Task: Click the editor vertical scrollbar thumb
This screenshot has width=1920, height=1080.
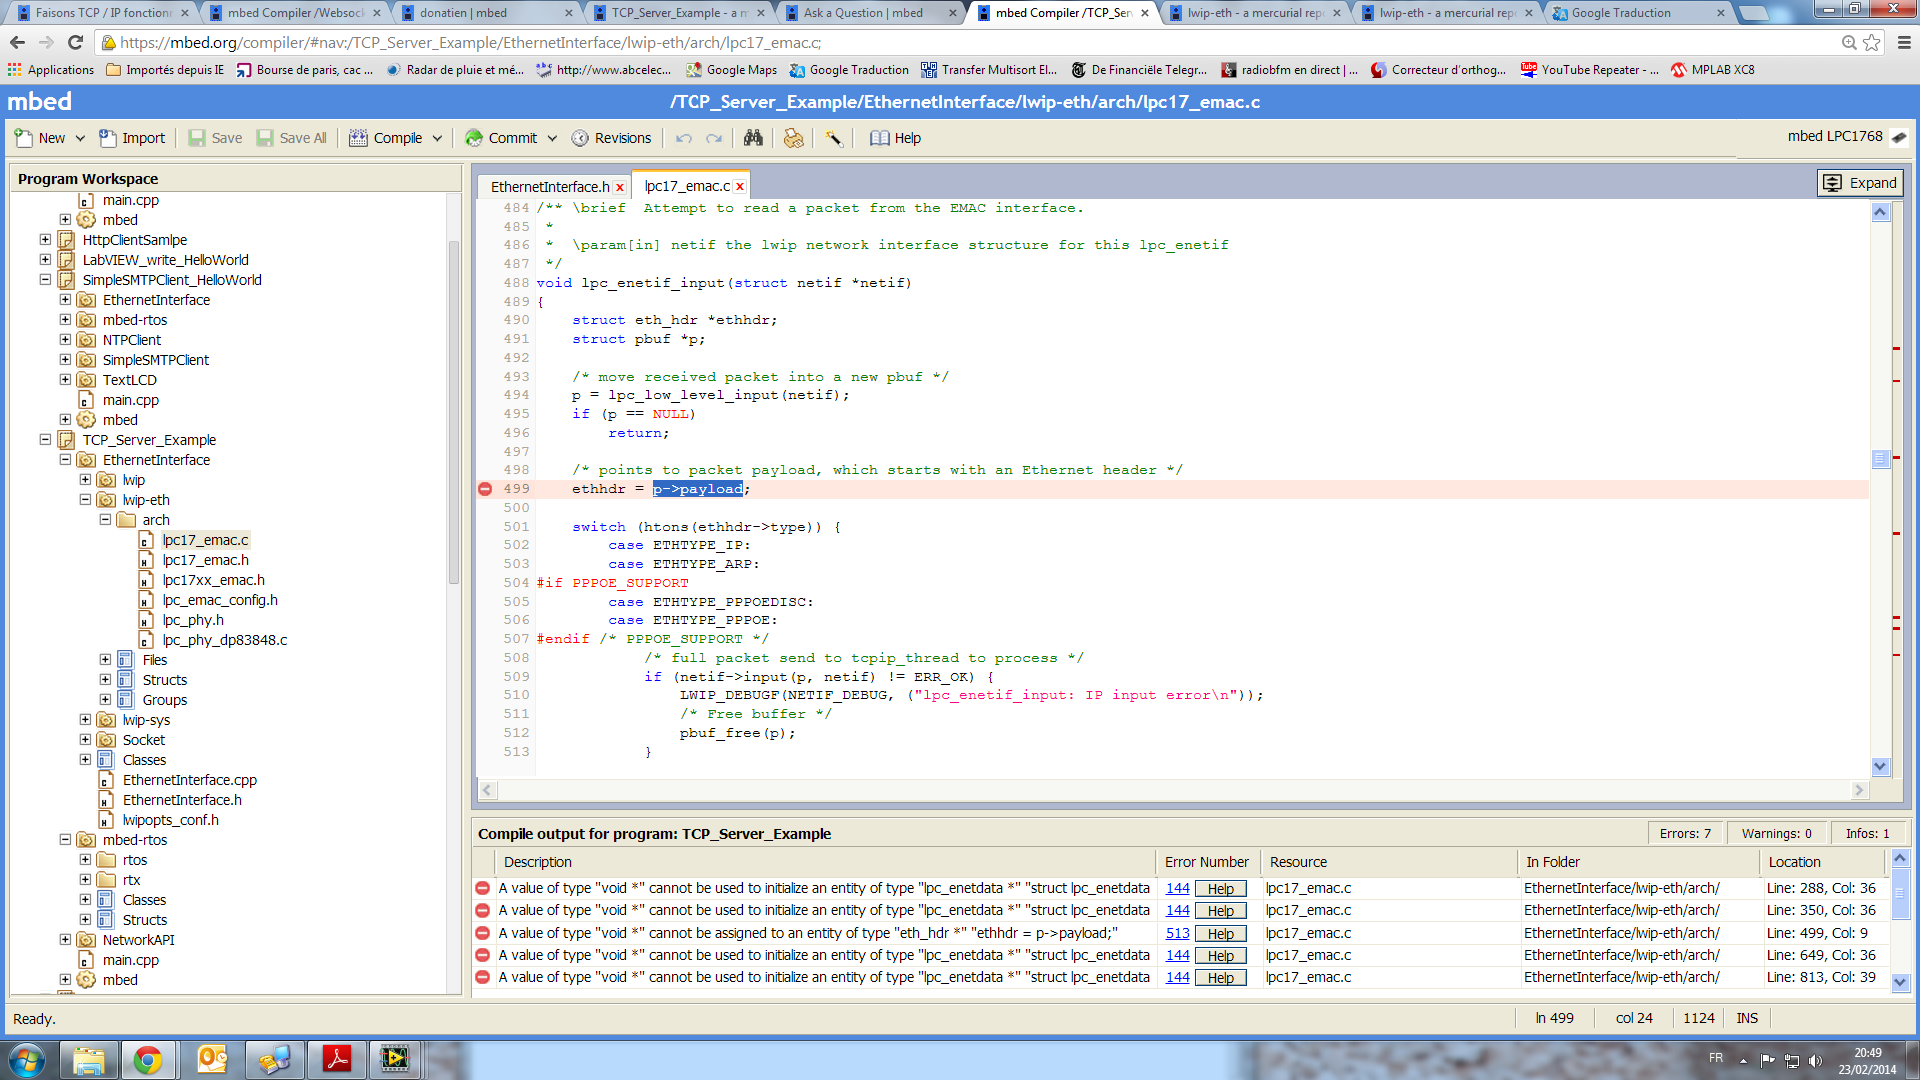Action: 1880,458
